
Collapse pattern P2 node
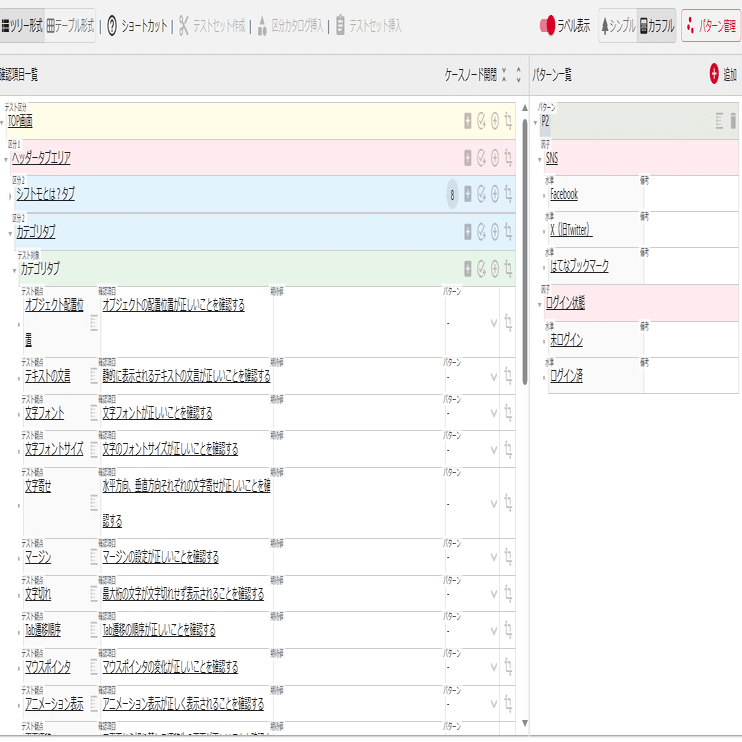[535, 123]
